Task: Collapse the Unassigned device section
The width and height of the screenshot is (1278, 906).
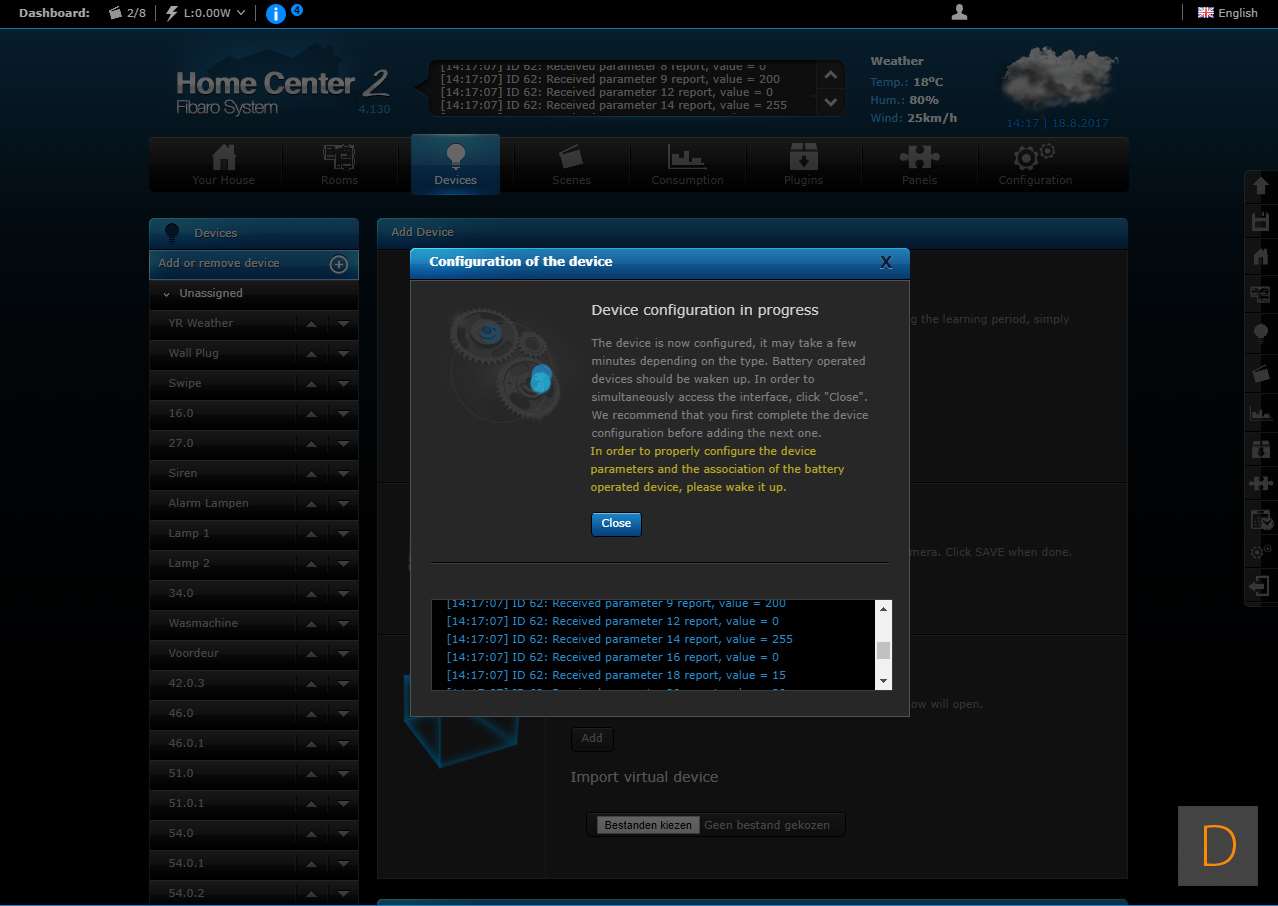Action: [167, 294]
